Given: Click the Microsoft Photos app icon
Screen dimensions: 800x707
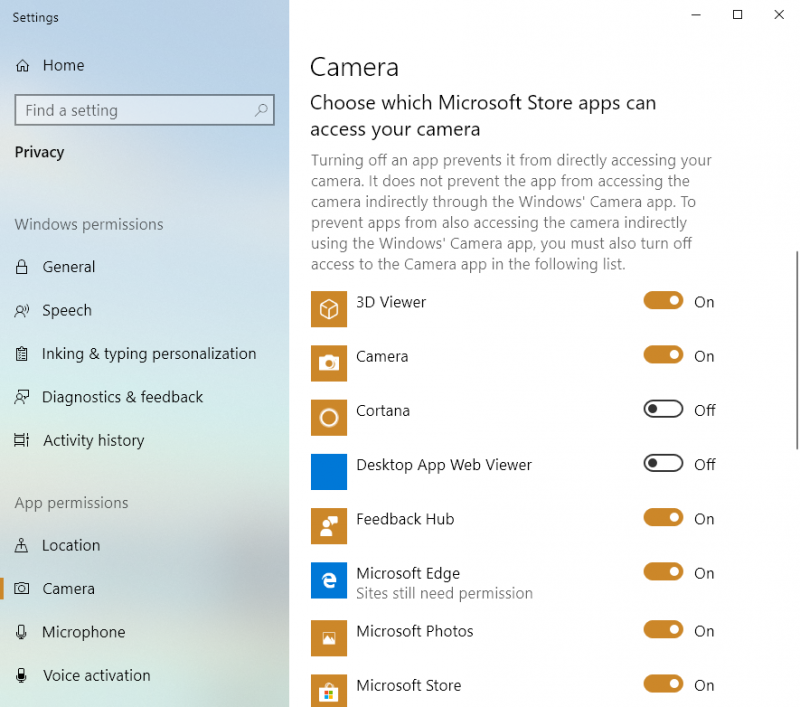Looking at the screenshot, I should tap(329, 638).
